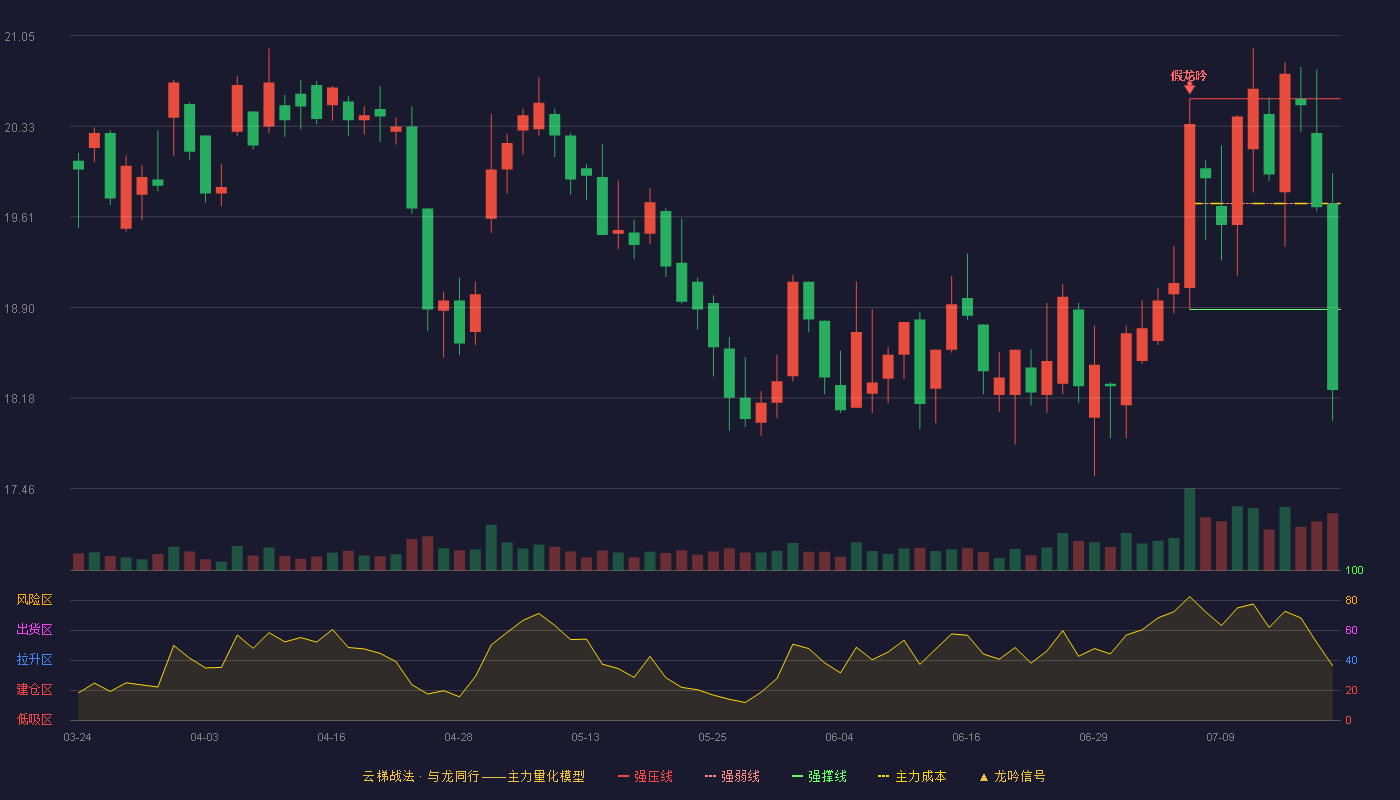Click the 04-16 date label

click(331, 737)
